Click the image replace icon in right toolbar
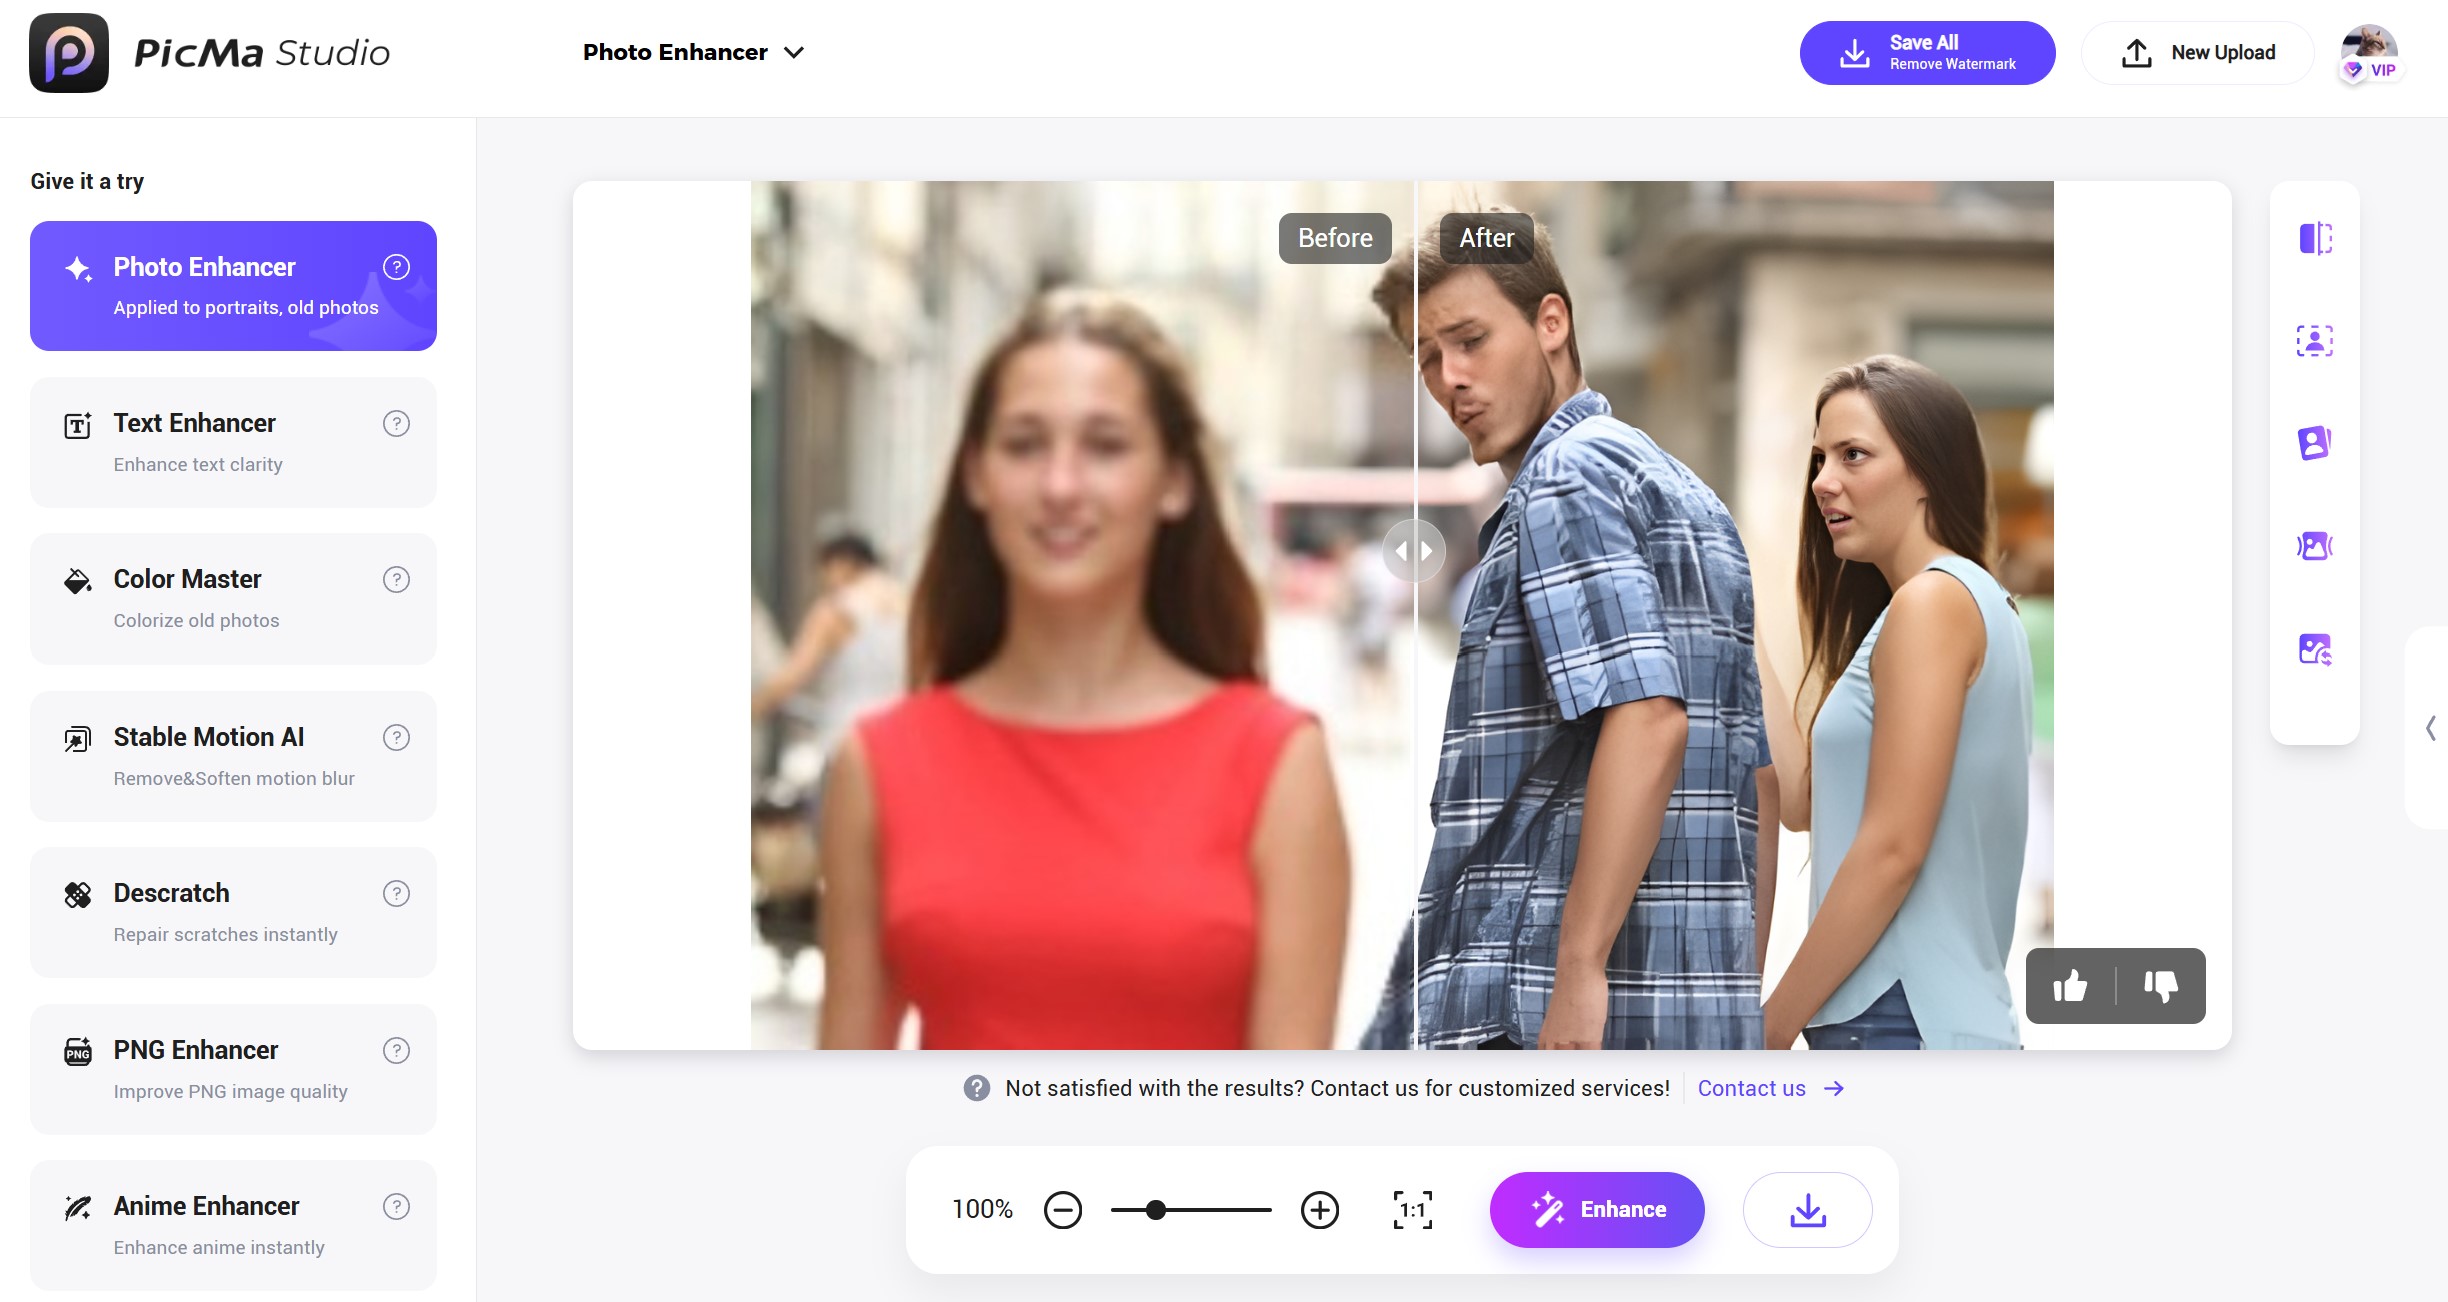Viewport: 2448px width, 1302px height. click(2315, 650)
